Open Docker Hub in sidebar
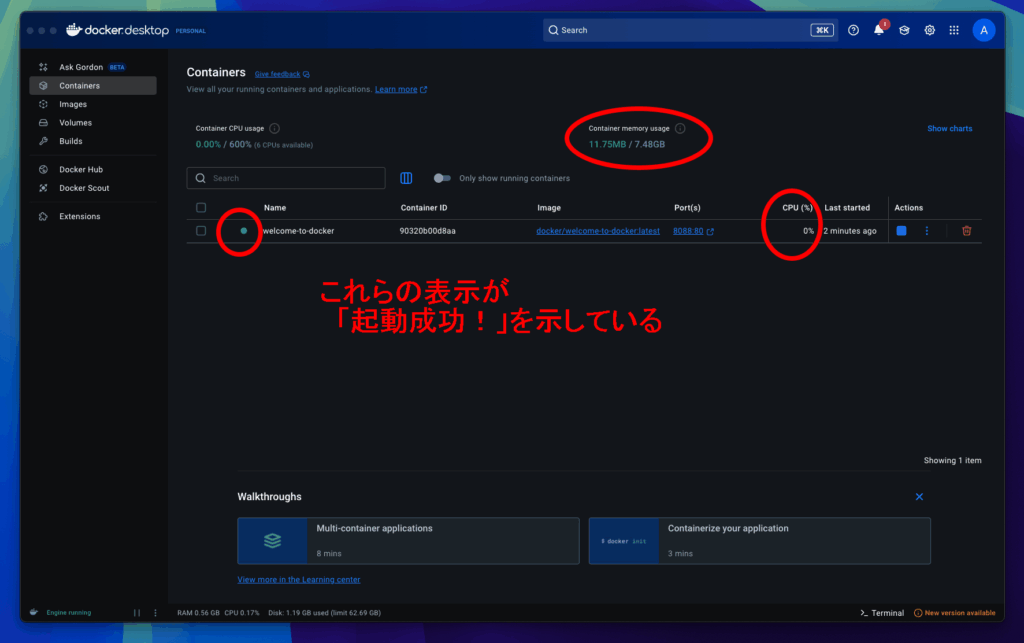This screenshot has width=1024, height=643. [x=93, y=170]
